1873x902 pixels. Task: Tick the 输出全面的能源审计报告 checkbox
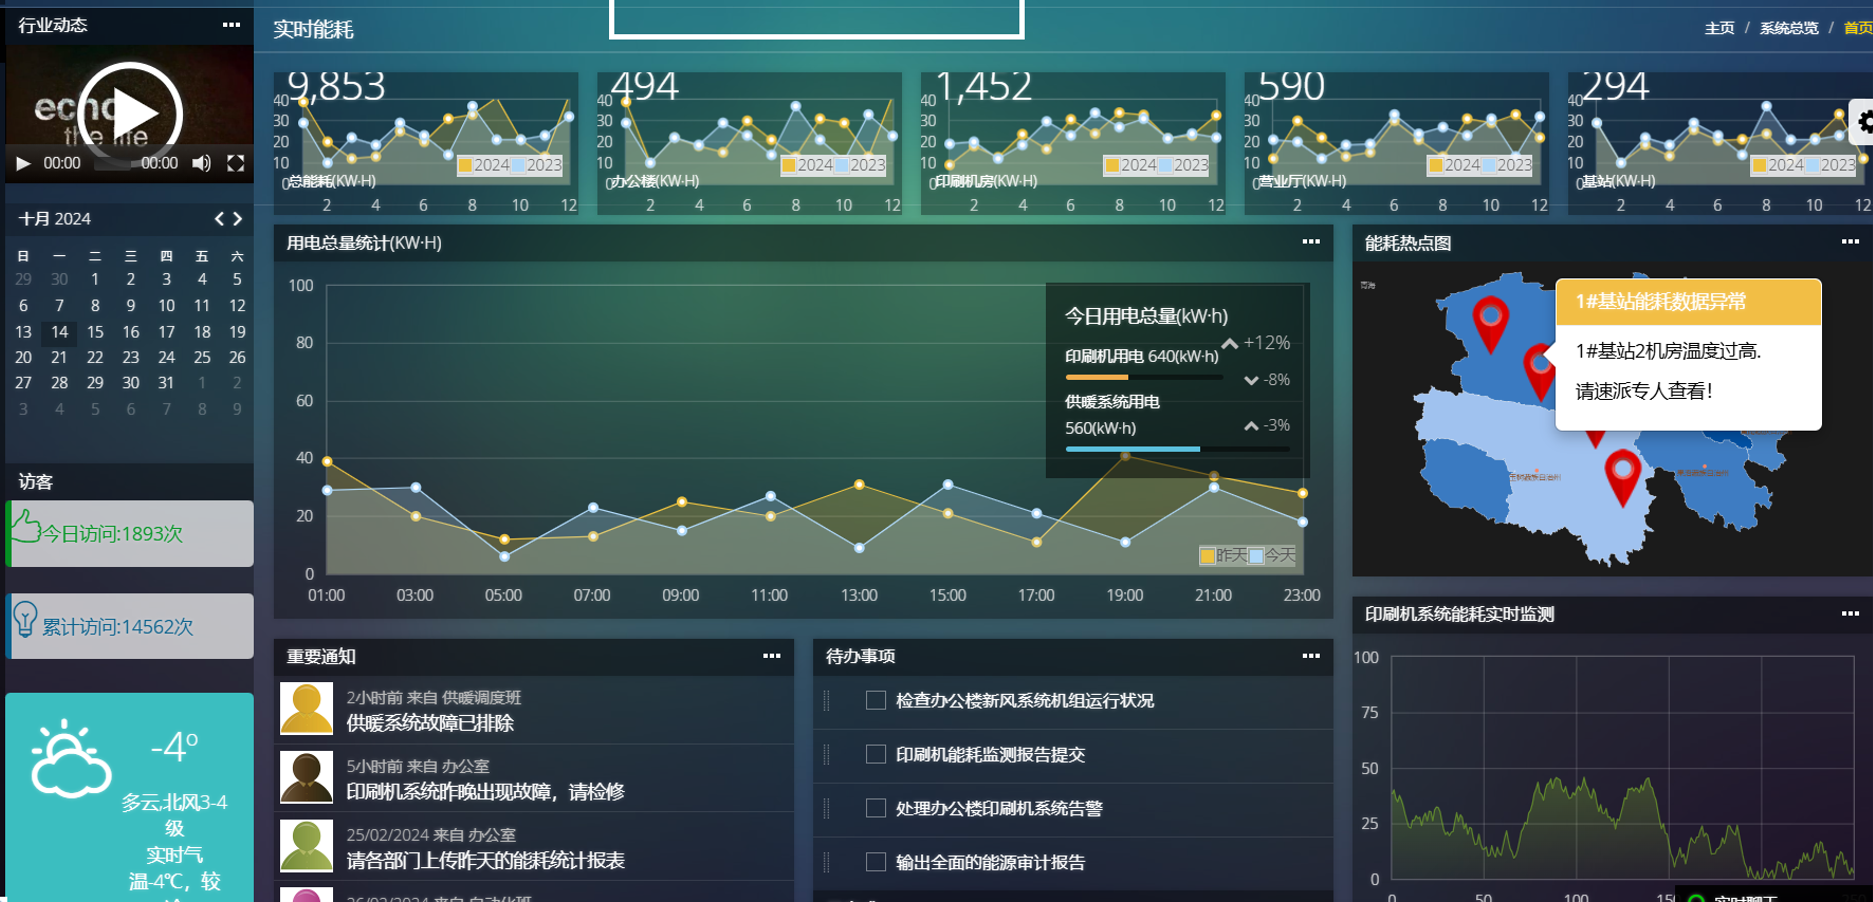coord(876,862)
